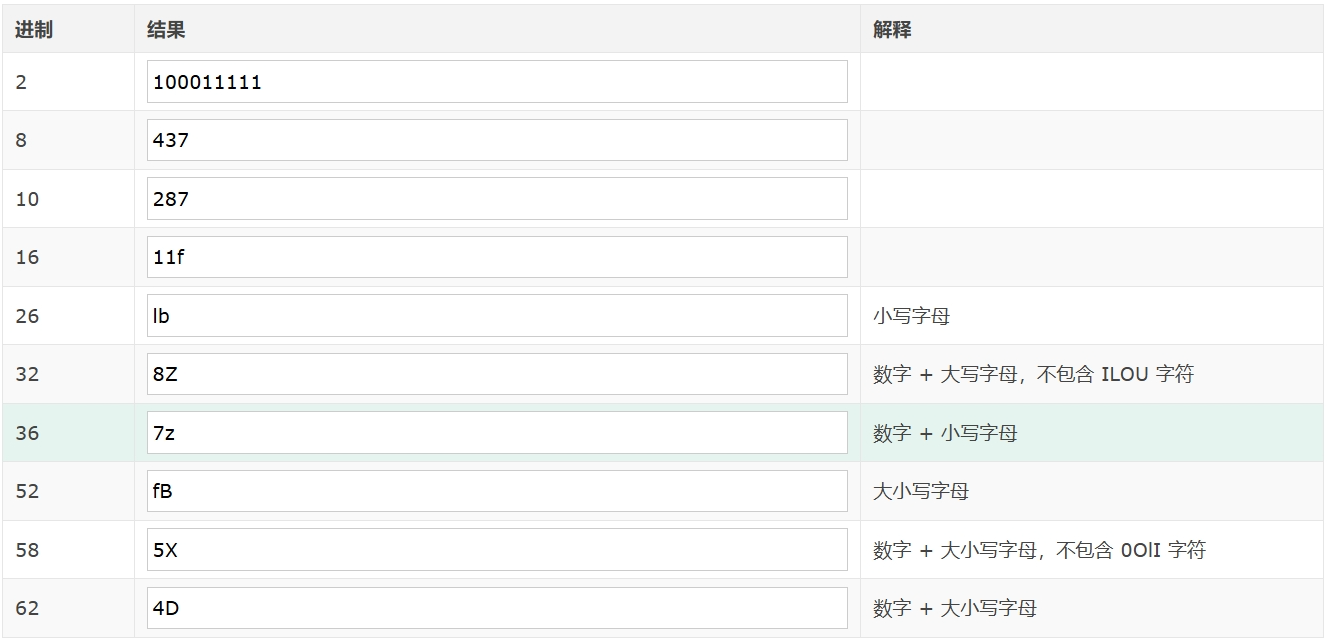Click the explanation mentioning ILOU characters
Image resolution: width=1327 pixels, height=640 pixels.
pos(1033,374)
